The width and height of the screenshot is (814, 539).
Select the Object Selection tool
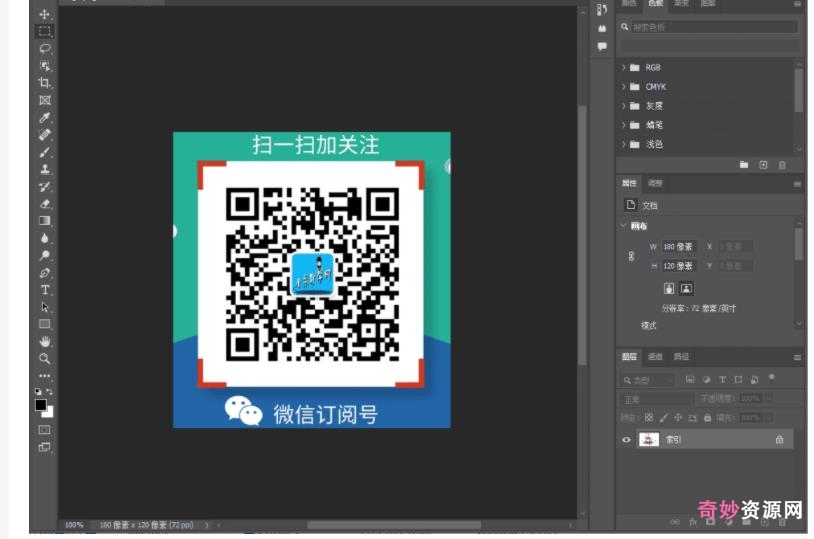[45, 66]
